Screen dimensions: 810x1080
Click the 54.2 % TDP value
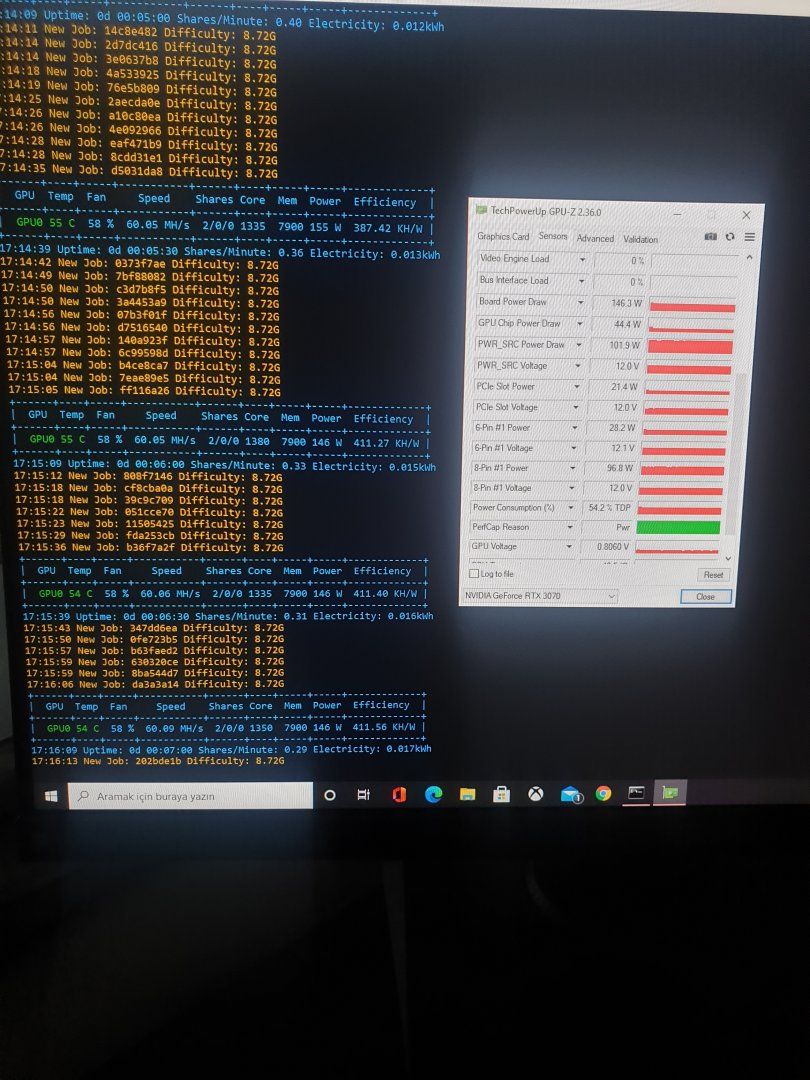pos(608,508)
